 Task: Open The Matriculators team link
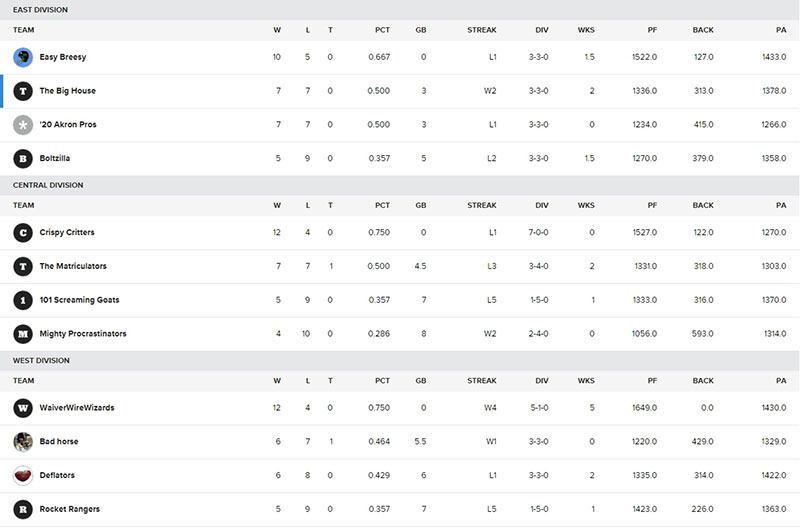[73, 266]
